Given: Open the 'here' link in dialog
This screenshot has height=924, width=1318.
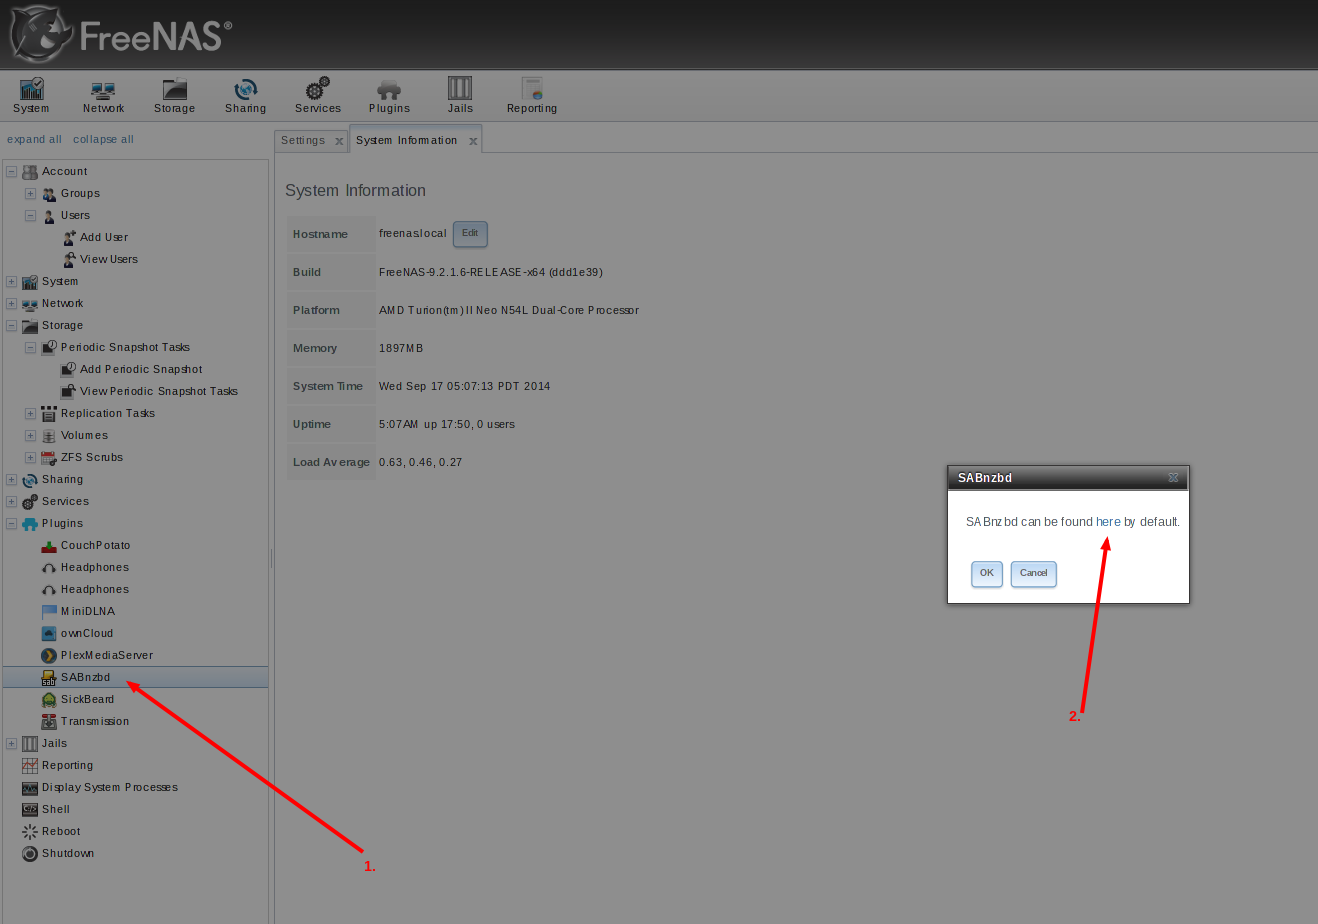Looking at the screenshot, I should pyautogui.click(x=1108, y=522).
